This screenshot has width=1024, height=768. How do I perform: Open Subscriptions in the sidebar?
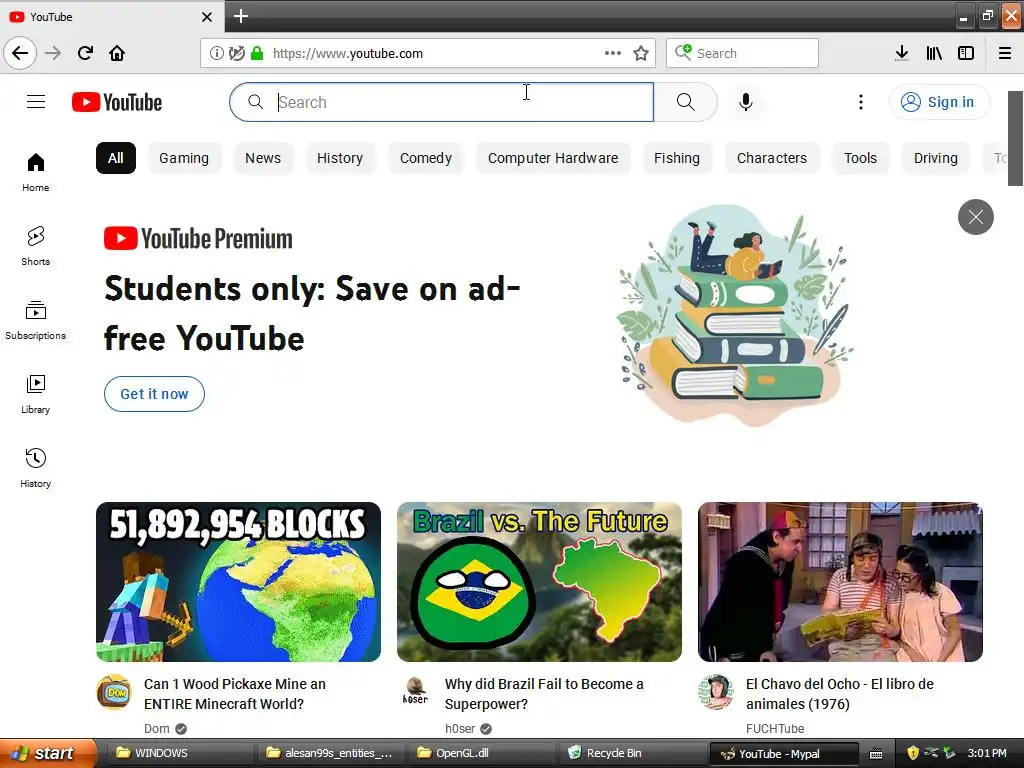click(x=35, y=320)
